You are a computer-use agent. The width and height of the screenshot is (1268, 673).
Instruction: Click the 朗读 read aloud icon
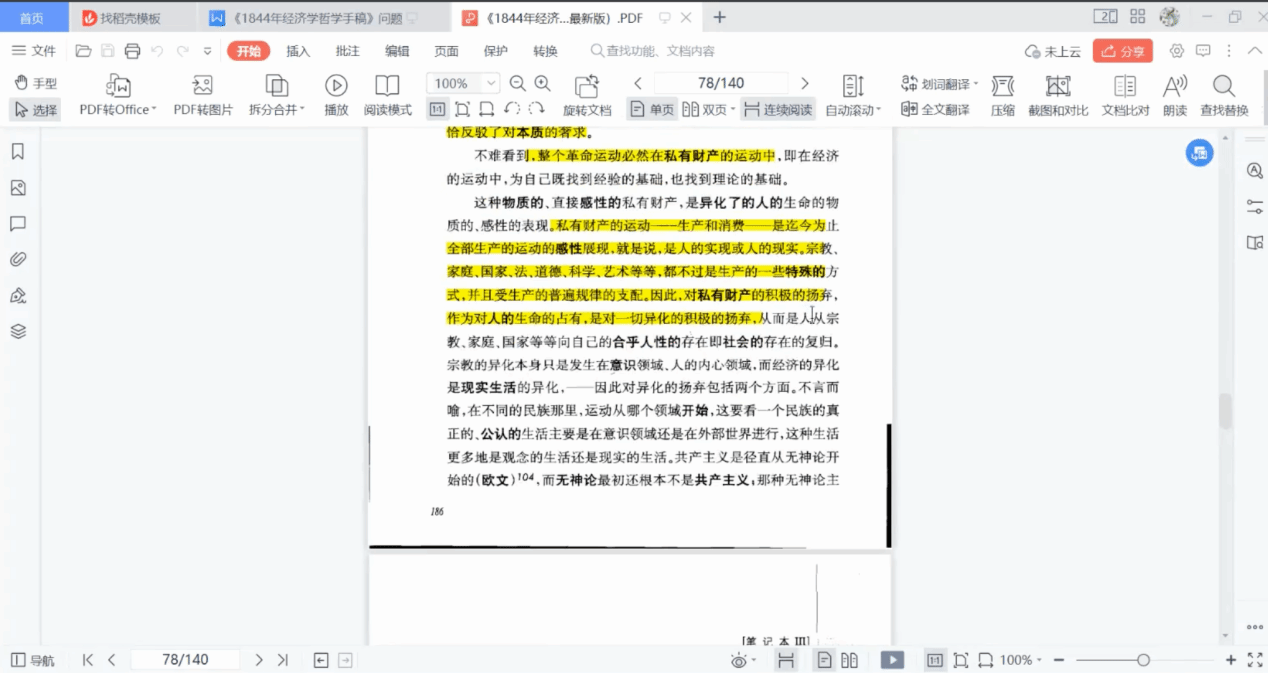[x=1175, y=86]
